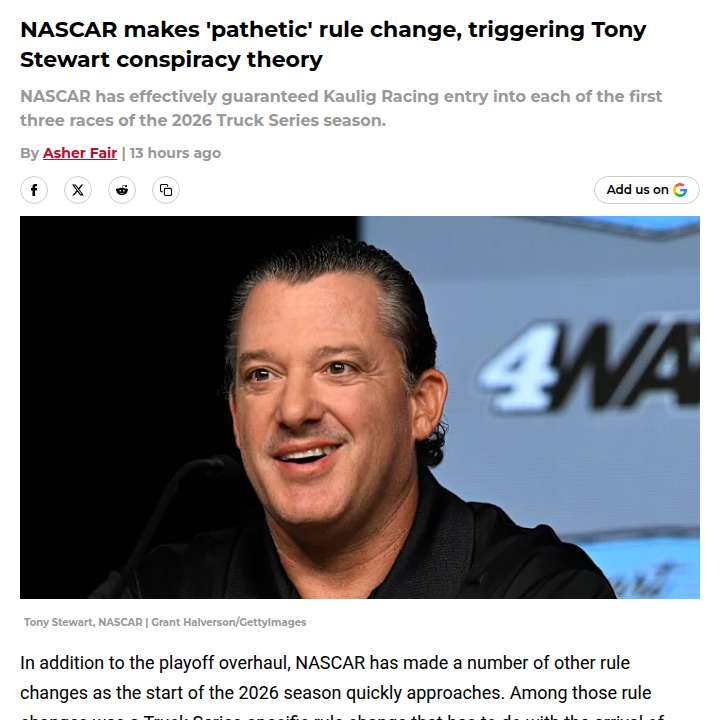Viewport: 720px width, 720px height.
Task: Click the NASCAR 'pathetic' rule change headline
Action: coord(333,45)
